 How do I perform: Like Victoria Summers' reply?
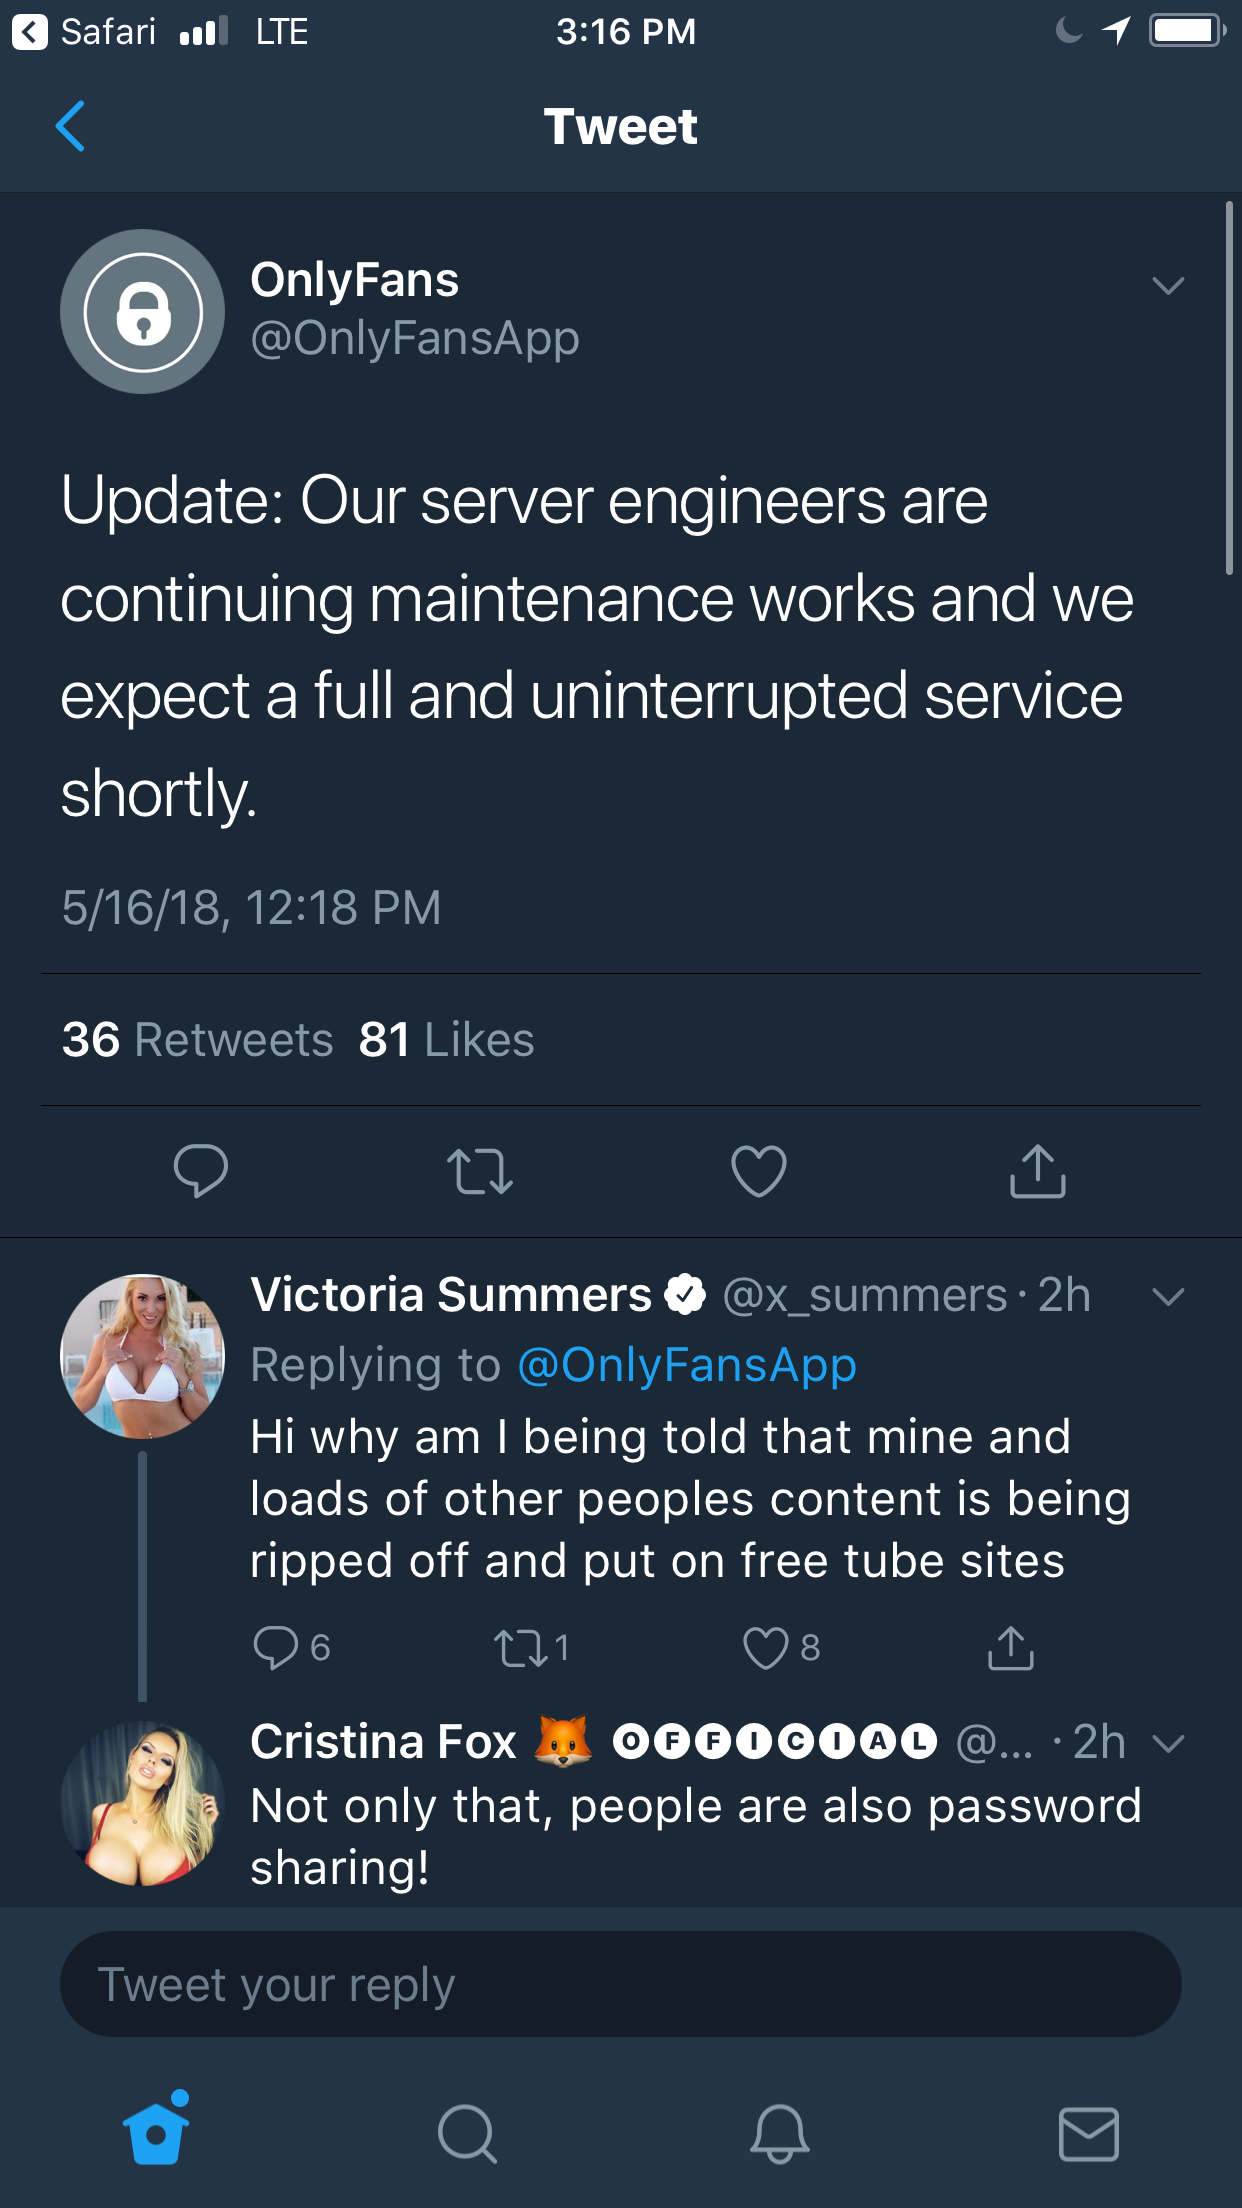pos(767,1648)
